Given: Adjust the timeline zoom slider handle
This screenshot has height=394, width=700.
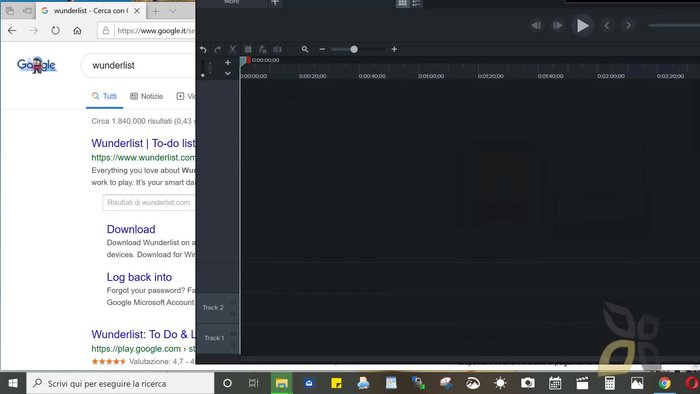Looking at the screenshot, I should 354,49.
